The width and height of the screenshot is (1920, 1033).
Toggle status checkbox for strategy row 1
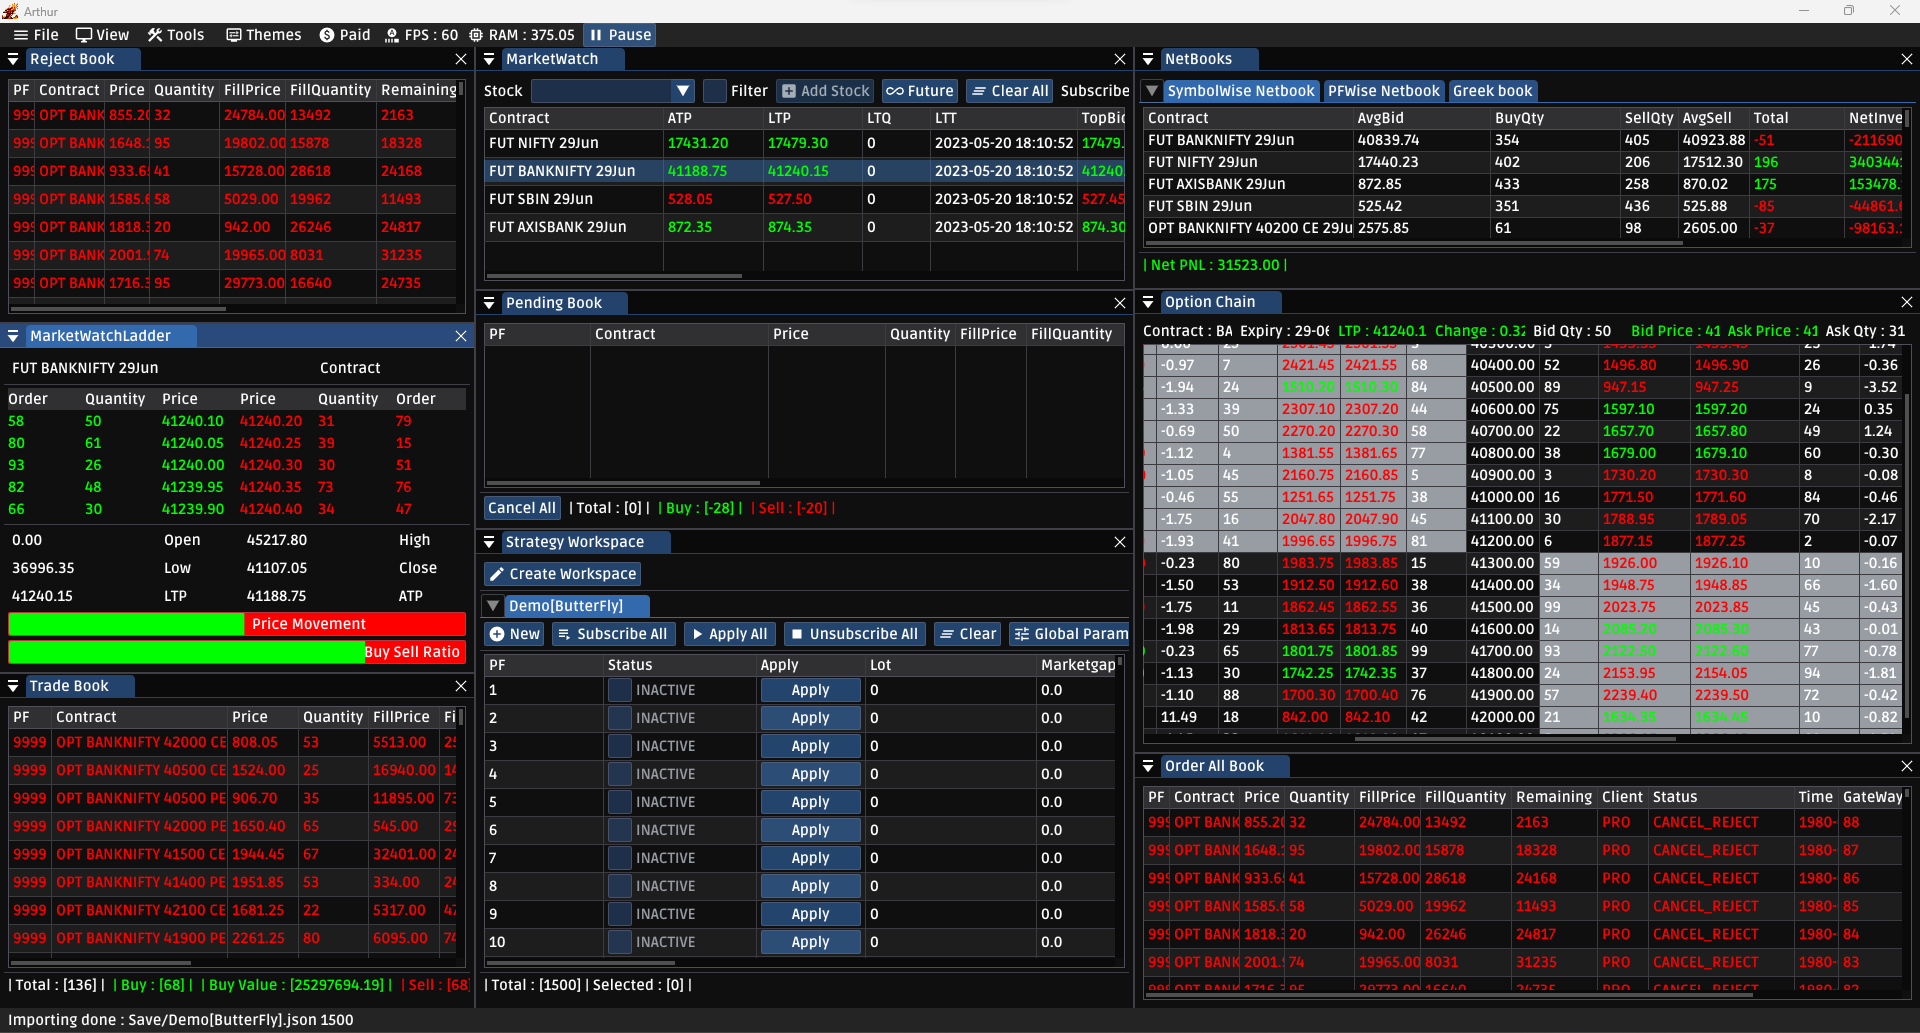[x=620, y=690]
